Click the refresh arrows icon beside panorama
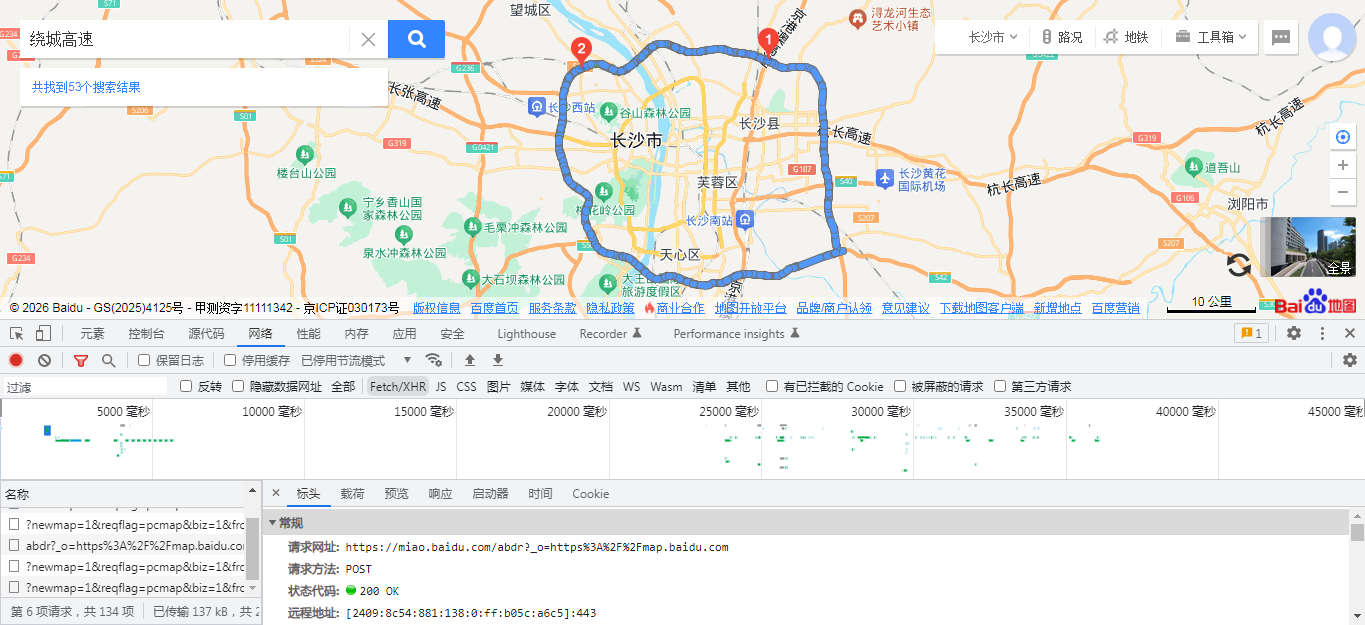This screenshot has height=625, width=1365. [x=1239, y=265]
